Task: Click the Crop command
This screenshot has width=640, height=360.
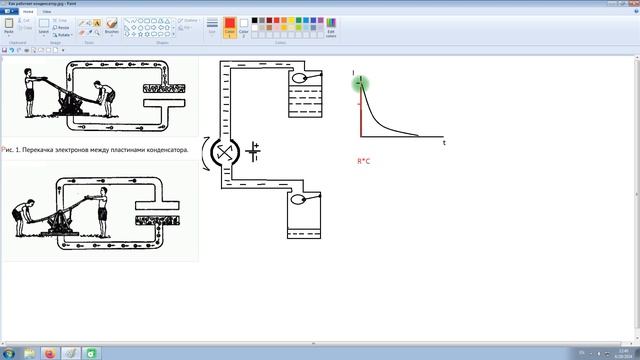Action: tap(60, 20)
